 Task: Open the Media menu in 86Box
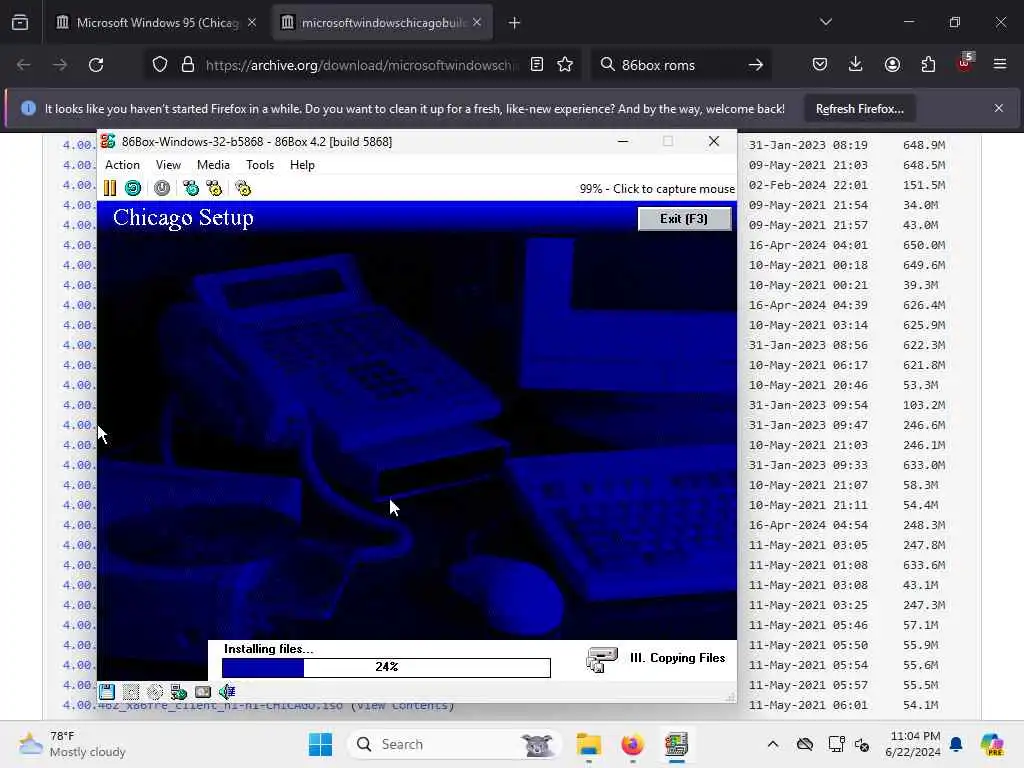(214, 165)
